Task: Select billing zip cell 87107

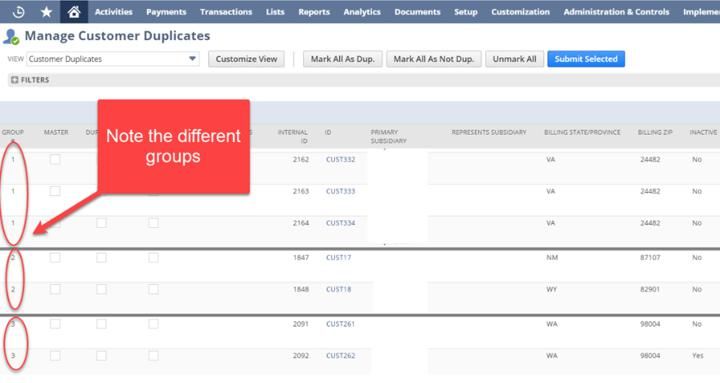Action: (650, 258)
